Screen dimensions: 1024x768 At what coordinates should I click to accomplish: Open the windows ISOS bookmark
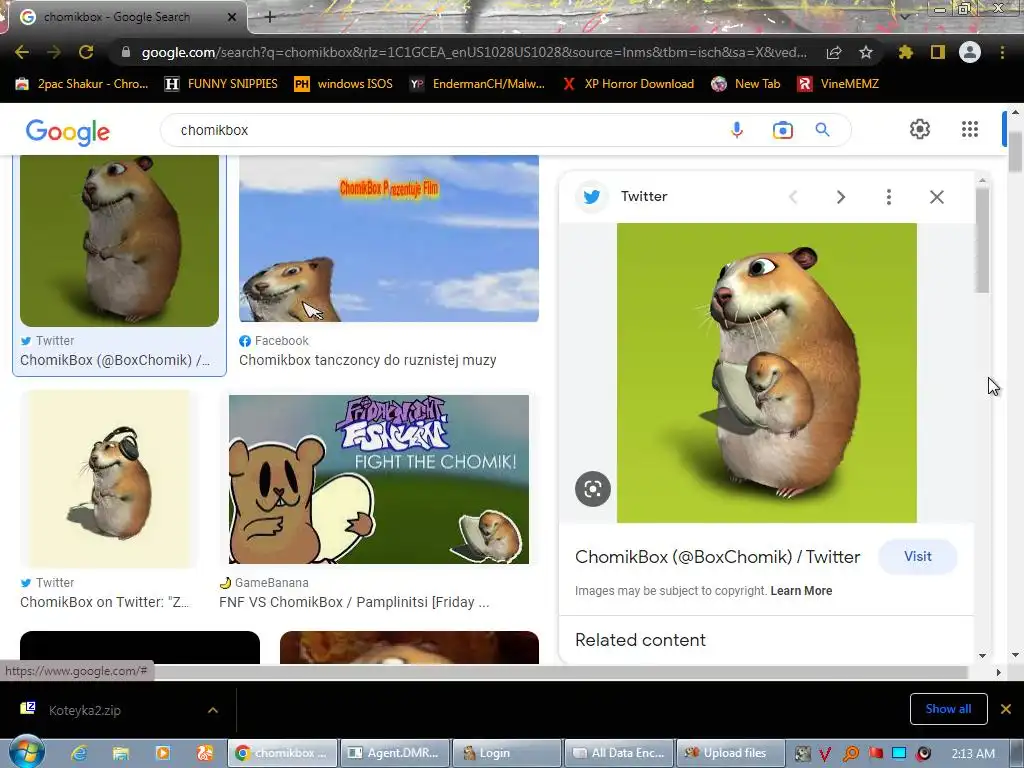344,84
